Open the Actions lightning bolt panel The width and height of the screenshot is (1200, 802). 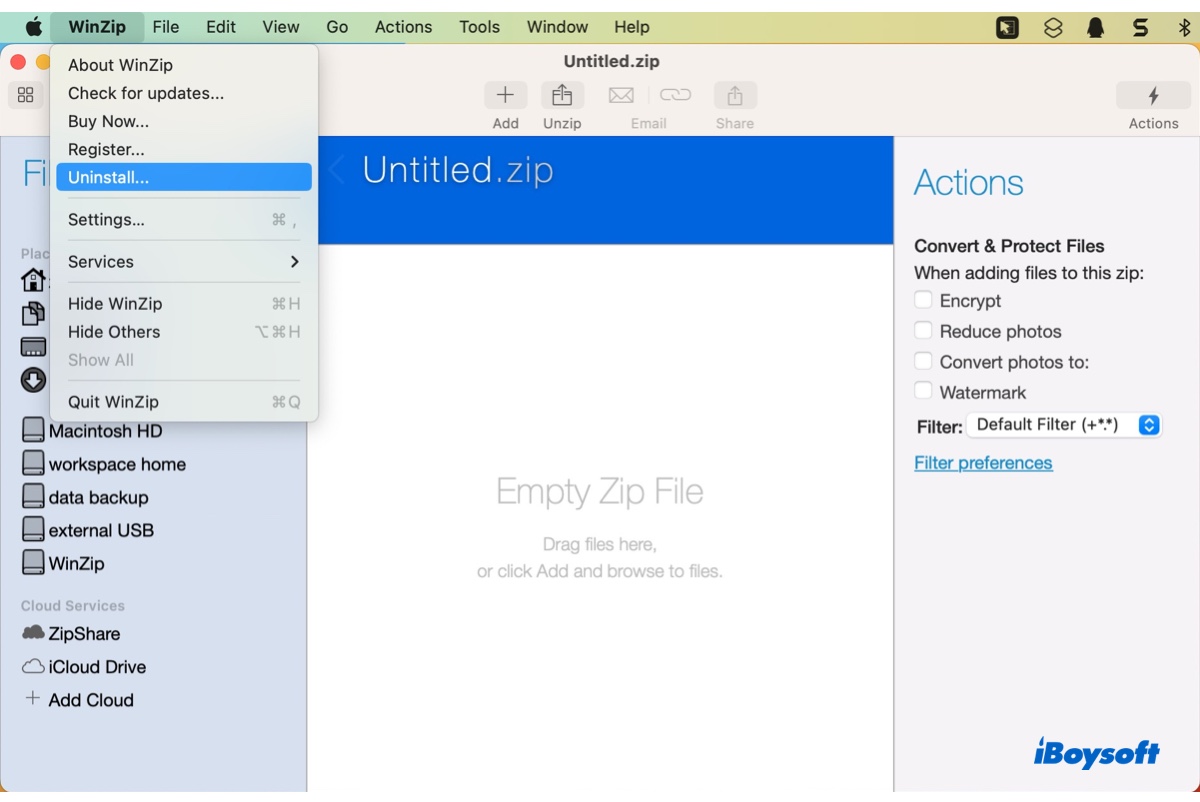coord(1153,96)
